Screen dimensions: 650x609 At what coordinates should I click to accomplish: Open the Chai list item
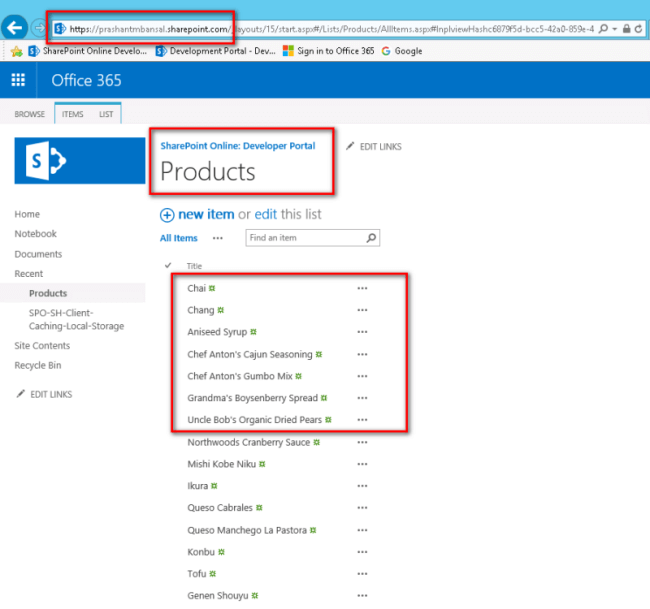click(196, 288)
